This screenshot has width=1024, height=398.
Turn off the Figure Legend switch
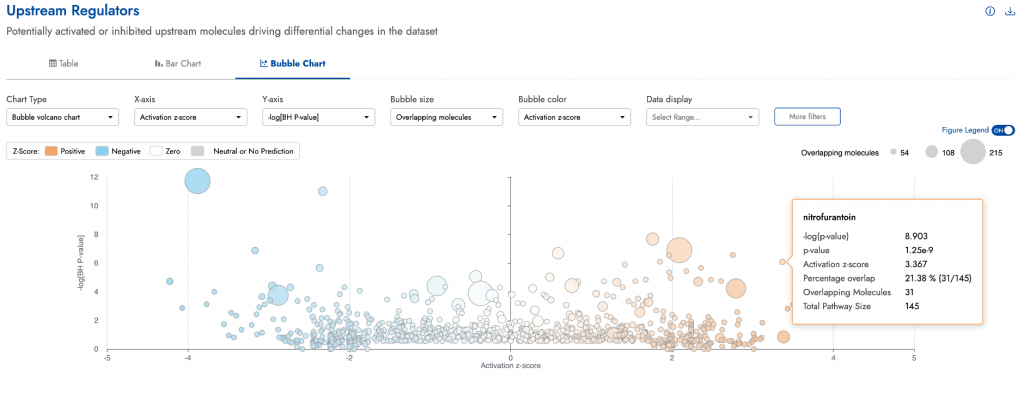click(1003, 130)
